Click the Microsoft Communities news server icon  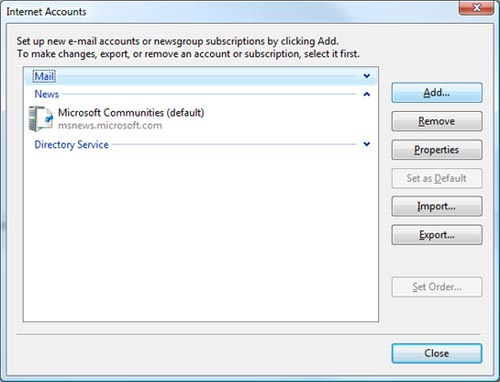pos(41,119)
